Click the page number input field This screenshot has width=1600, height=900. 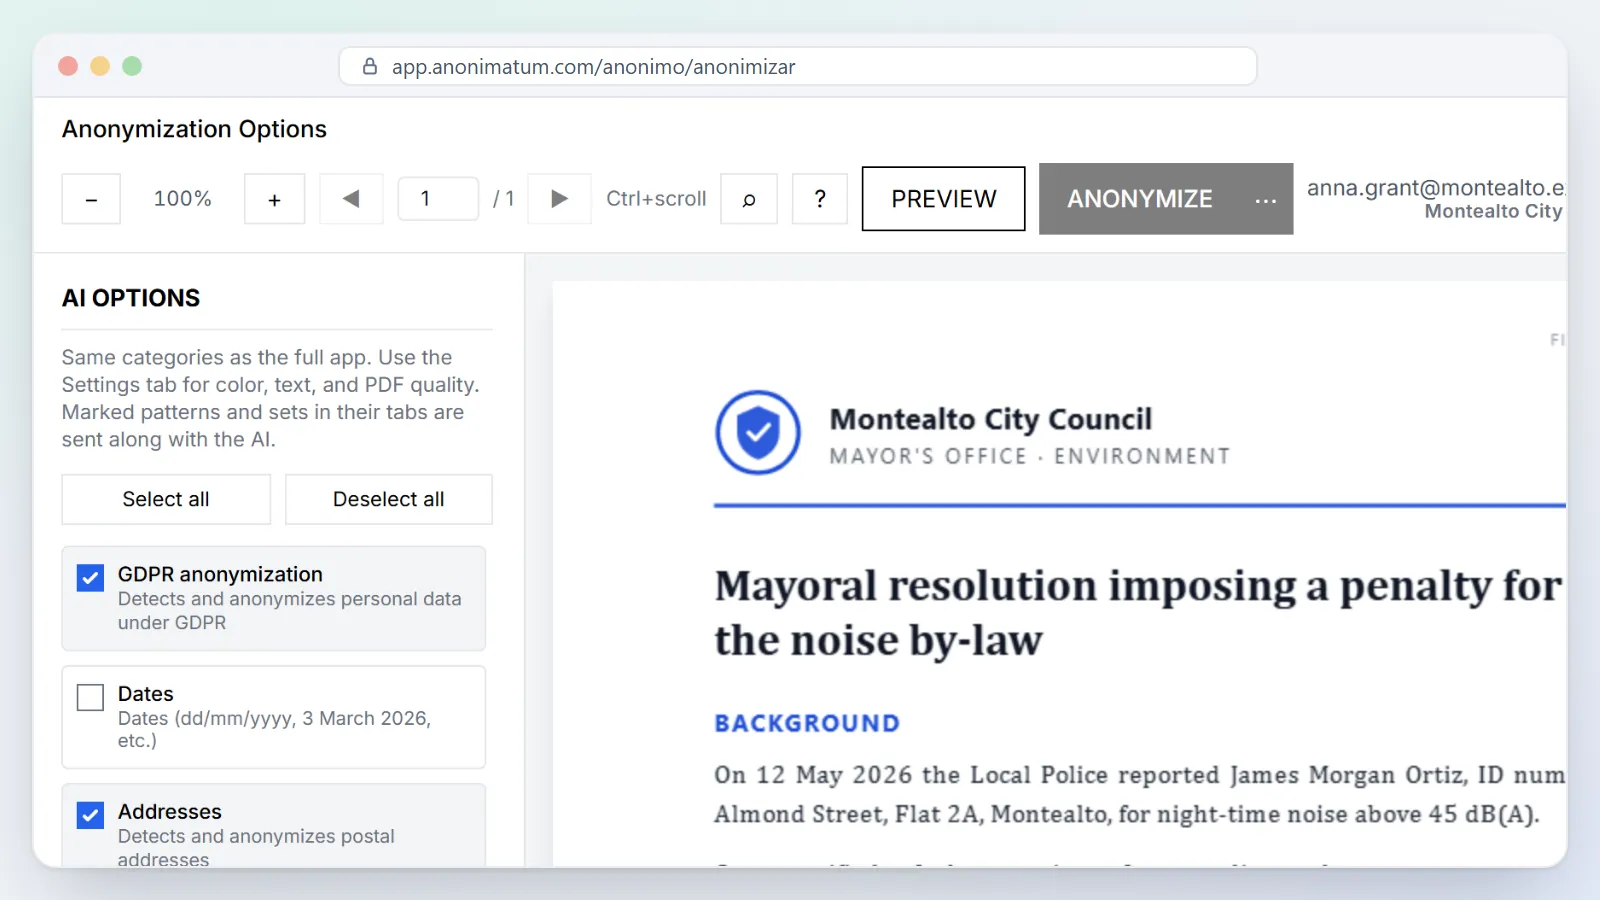click(438, 199)
